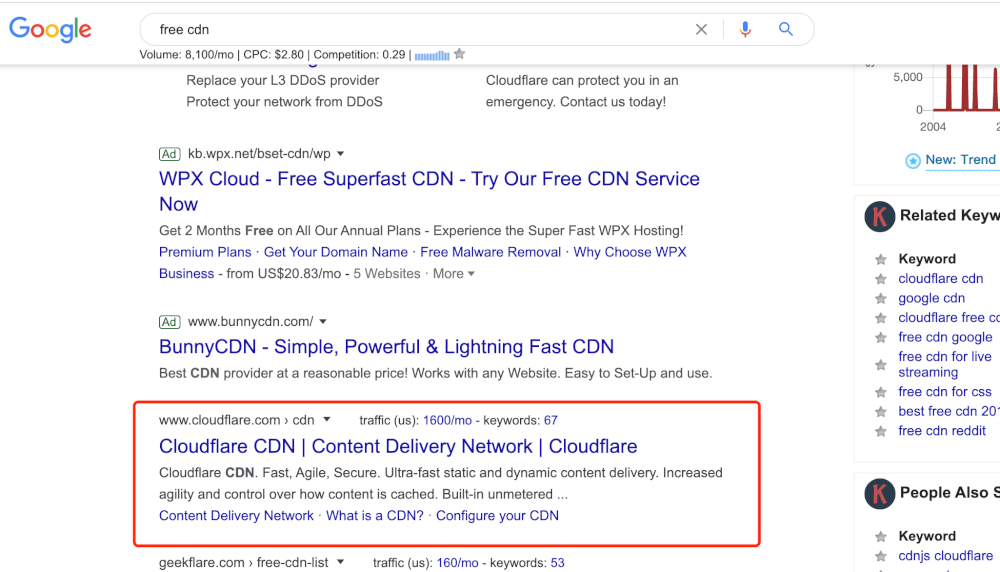Open the 'Content Delivery Network' sitelink
Image resolution: width=1000 pixels, height=572 pixels.
coord(236,516)
